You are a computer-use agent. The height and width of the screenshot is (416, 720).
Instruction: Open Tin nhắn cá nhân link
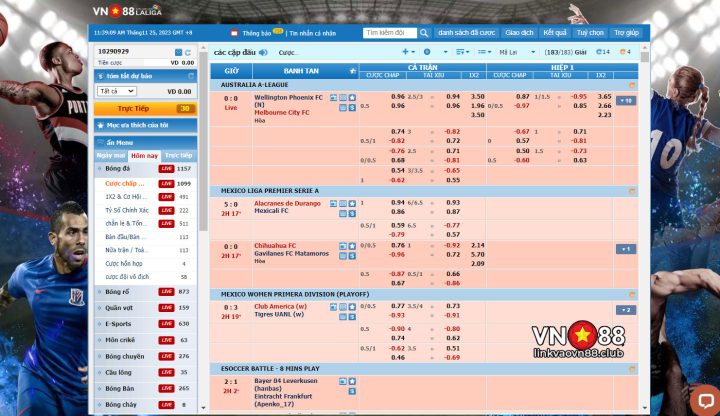coord(313,34)
